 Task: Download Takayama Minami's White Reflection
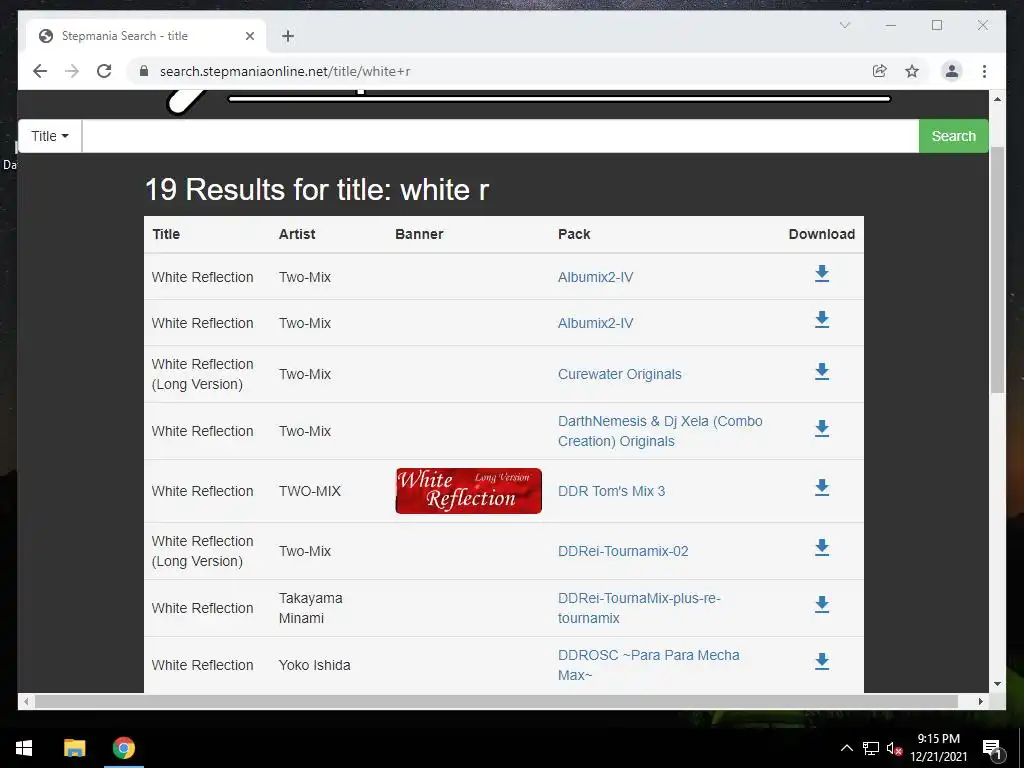(822, 605)
